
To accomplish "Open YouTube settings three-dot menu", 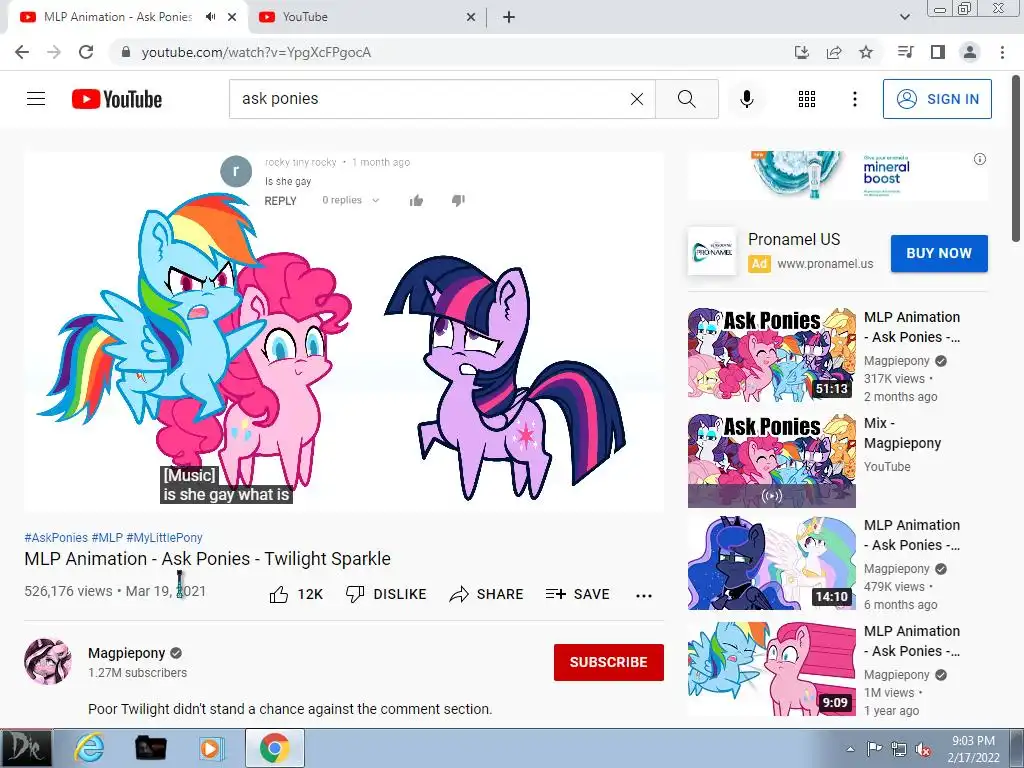I will point(854,99).
